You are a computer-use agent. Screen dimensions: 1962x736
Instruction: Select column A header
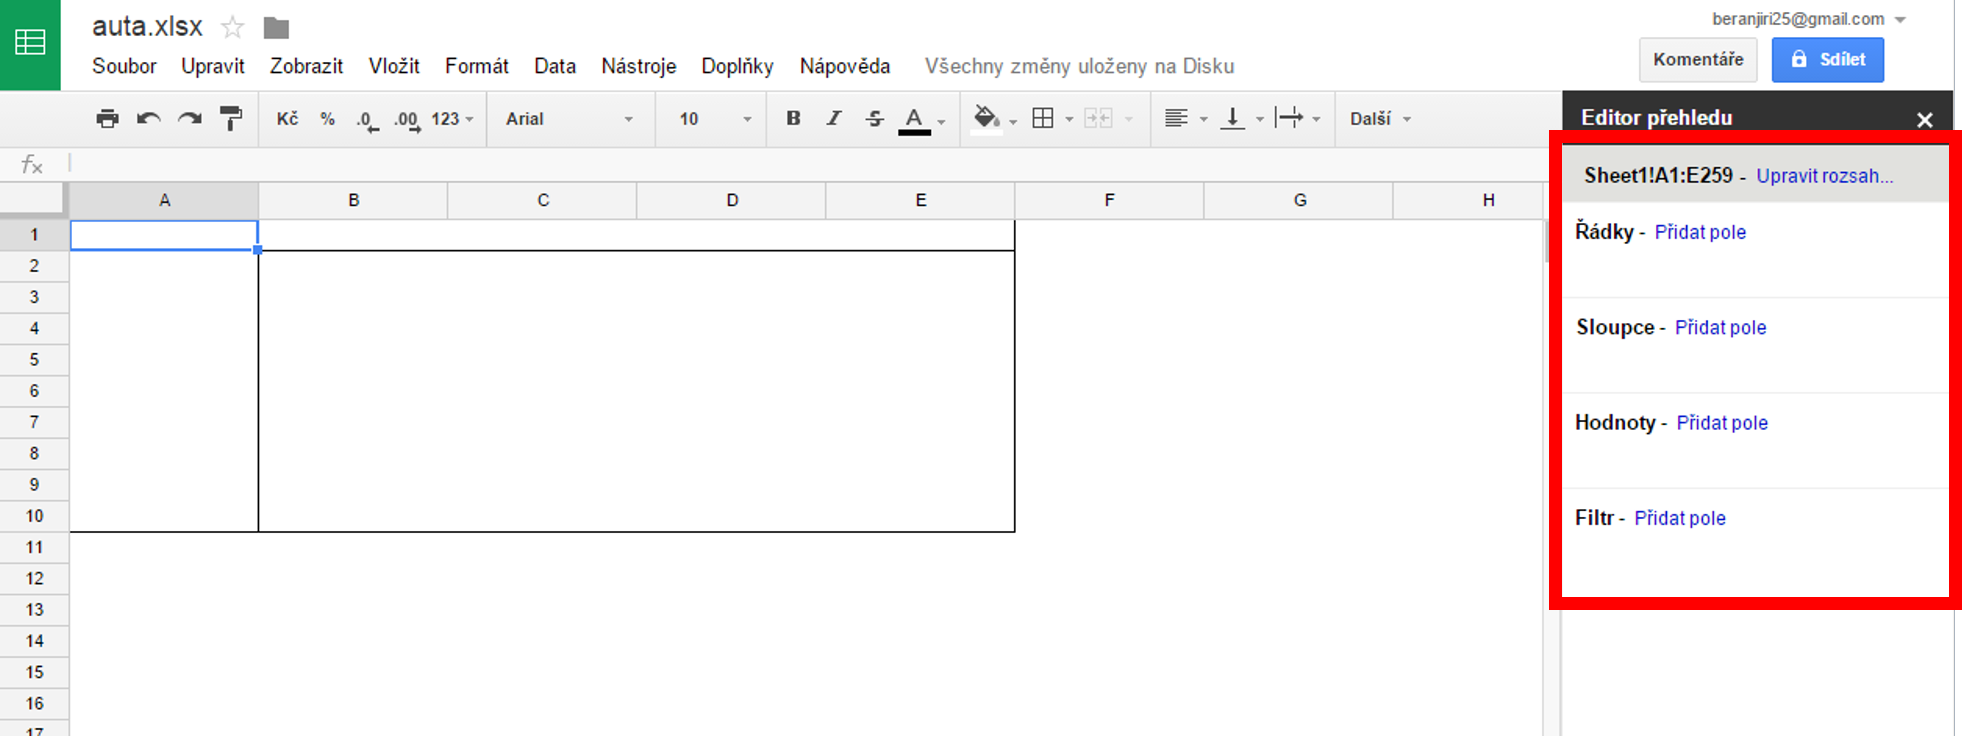pos(164,200)
